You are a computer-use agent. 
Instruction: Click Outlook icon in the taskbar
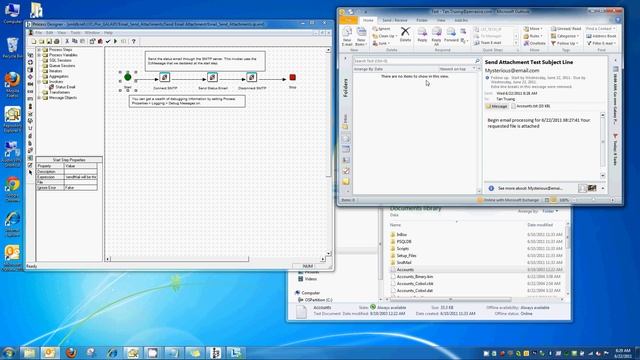point(50,352)
